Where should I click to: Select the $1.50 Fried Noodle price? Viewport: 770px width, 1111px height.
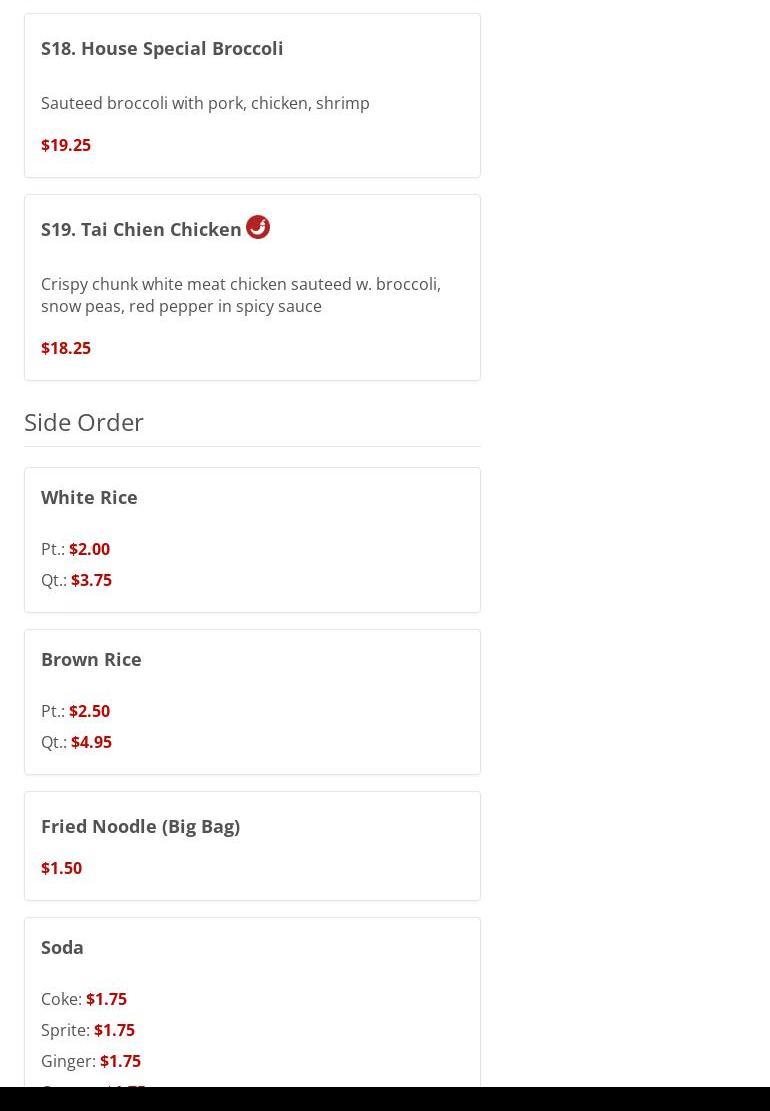[61, 868]
